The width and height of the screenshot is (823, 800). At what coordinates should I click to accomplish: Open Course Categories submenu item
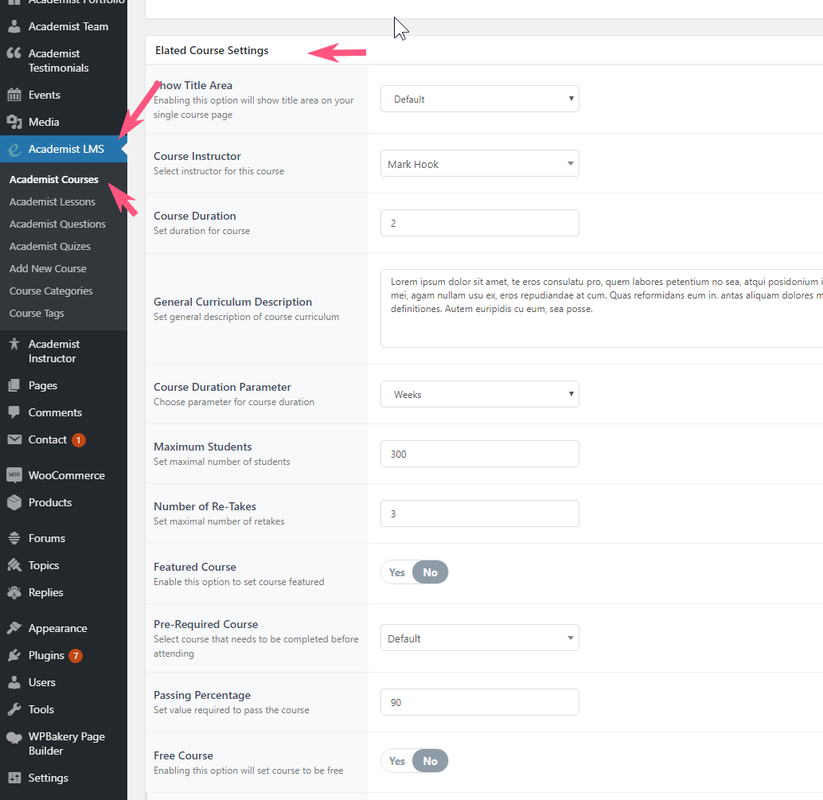tap(50, 291)
